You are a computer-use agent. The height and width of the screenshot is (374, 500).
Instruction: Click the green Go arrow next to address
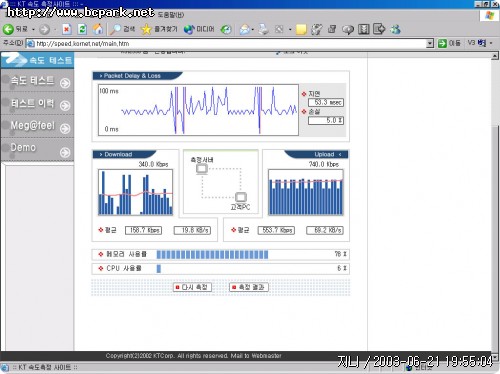click(442, 43)
